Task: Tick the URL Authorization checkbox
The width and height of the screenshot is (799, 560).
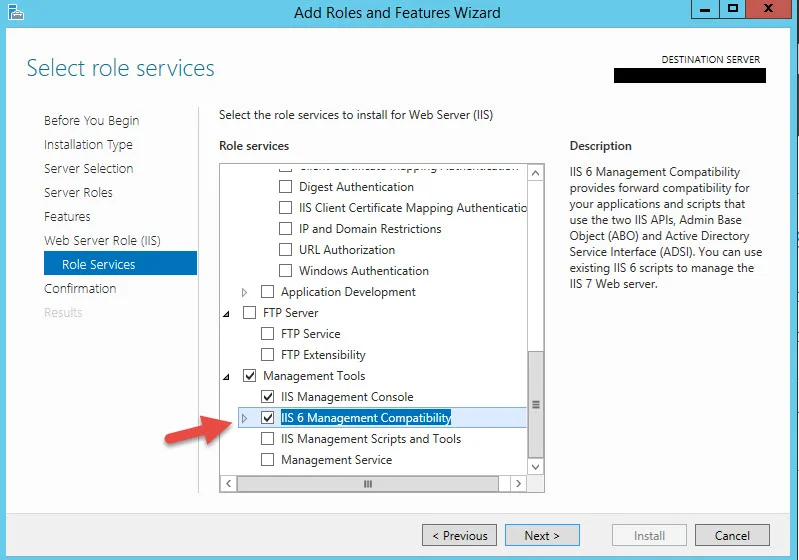Action: pos(285,250)
